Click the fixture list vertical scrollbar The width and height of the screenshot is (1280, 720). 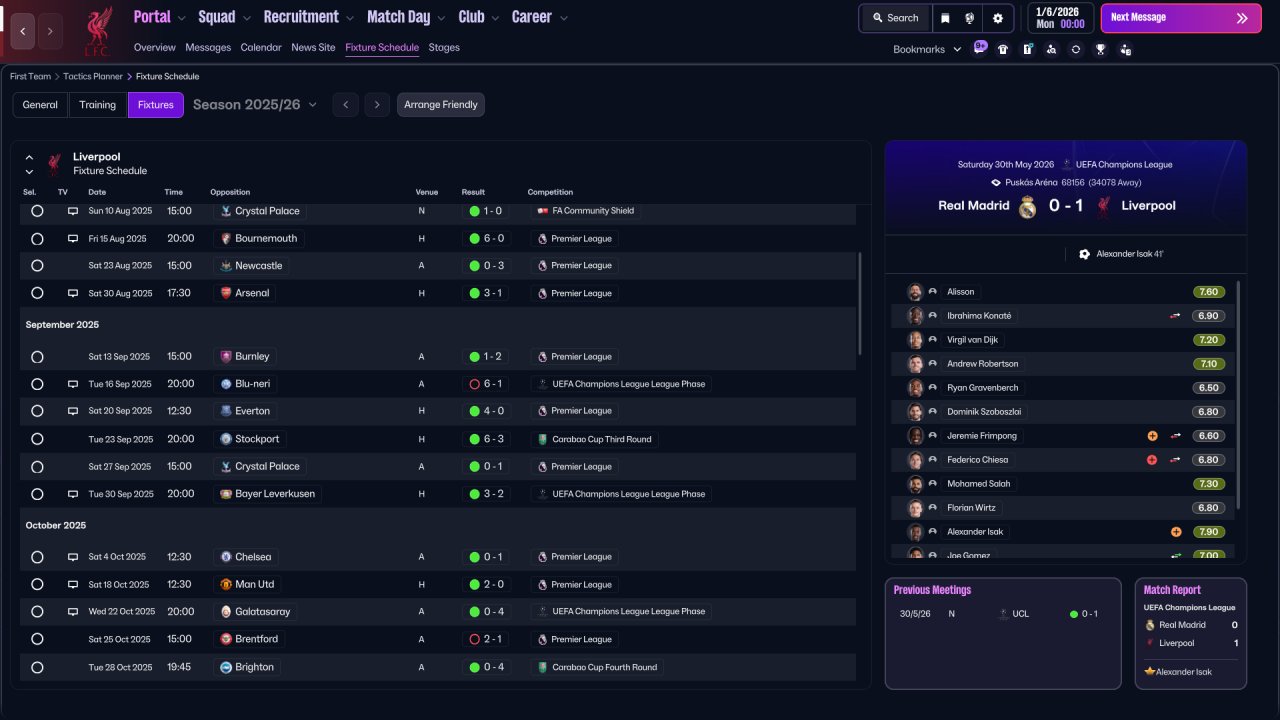tap(860, 303)
